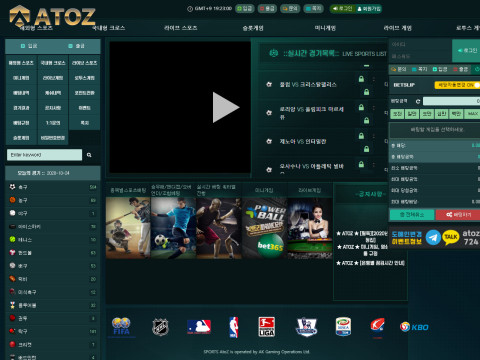Screen dimensions: 480x360
Task: Open 국내형 스포츠 in the top navigation
Action: tap(108, 28)
